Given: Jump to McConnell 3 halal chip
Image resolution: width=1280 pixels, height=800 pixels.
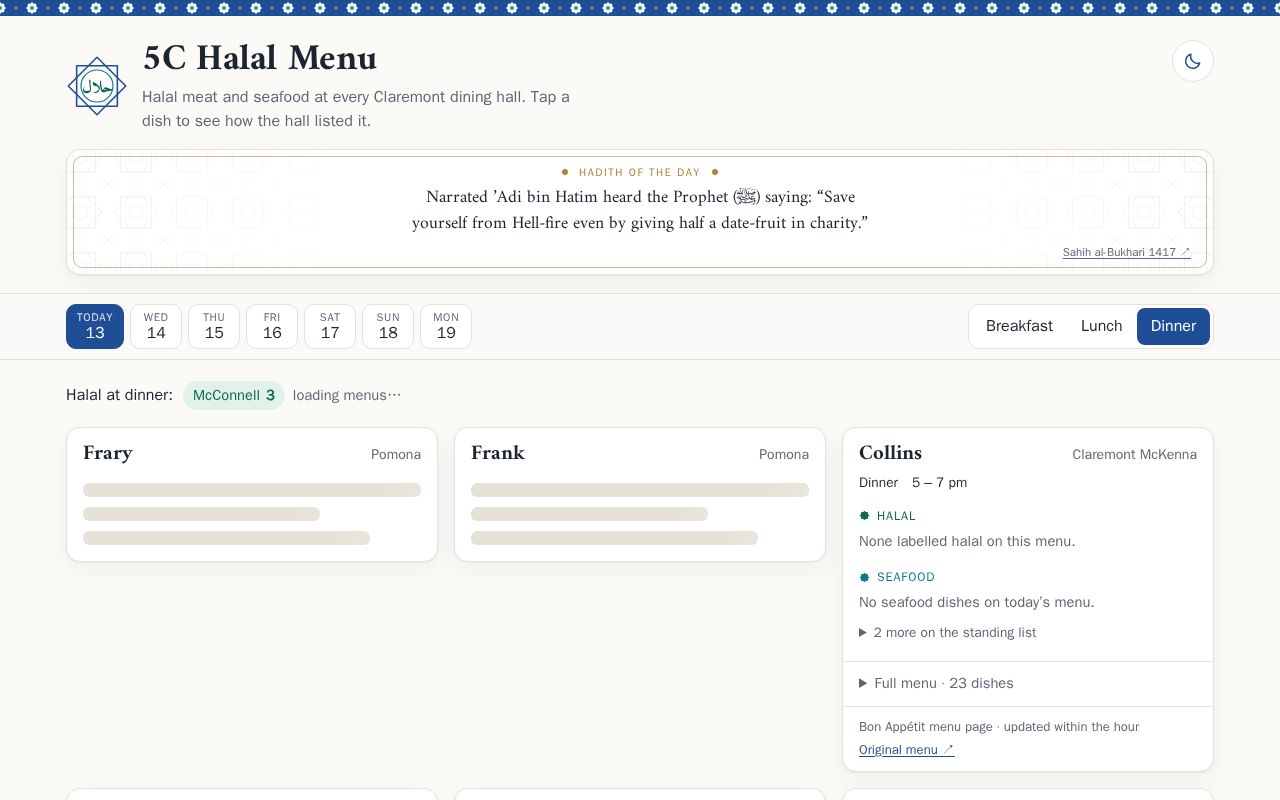Looking at the screenshot, I should (234, 395).
